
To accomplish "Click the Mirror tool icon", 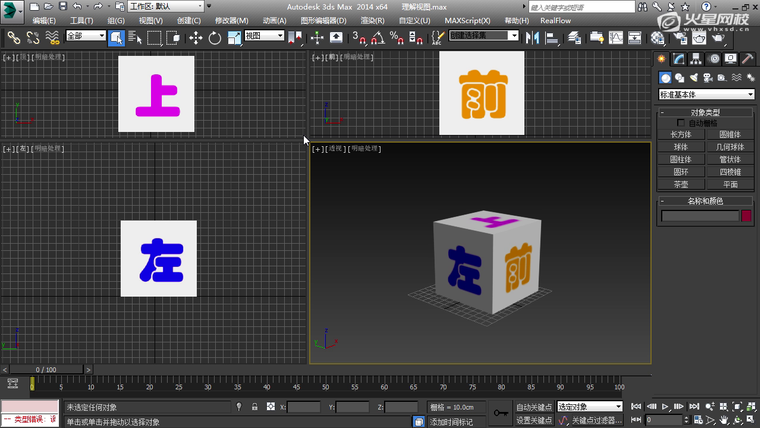I will (531, 37).
